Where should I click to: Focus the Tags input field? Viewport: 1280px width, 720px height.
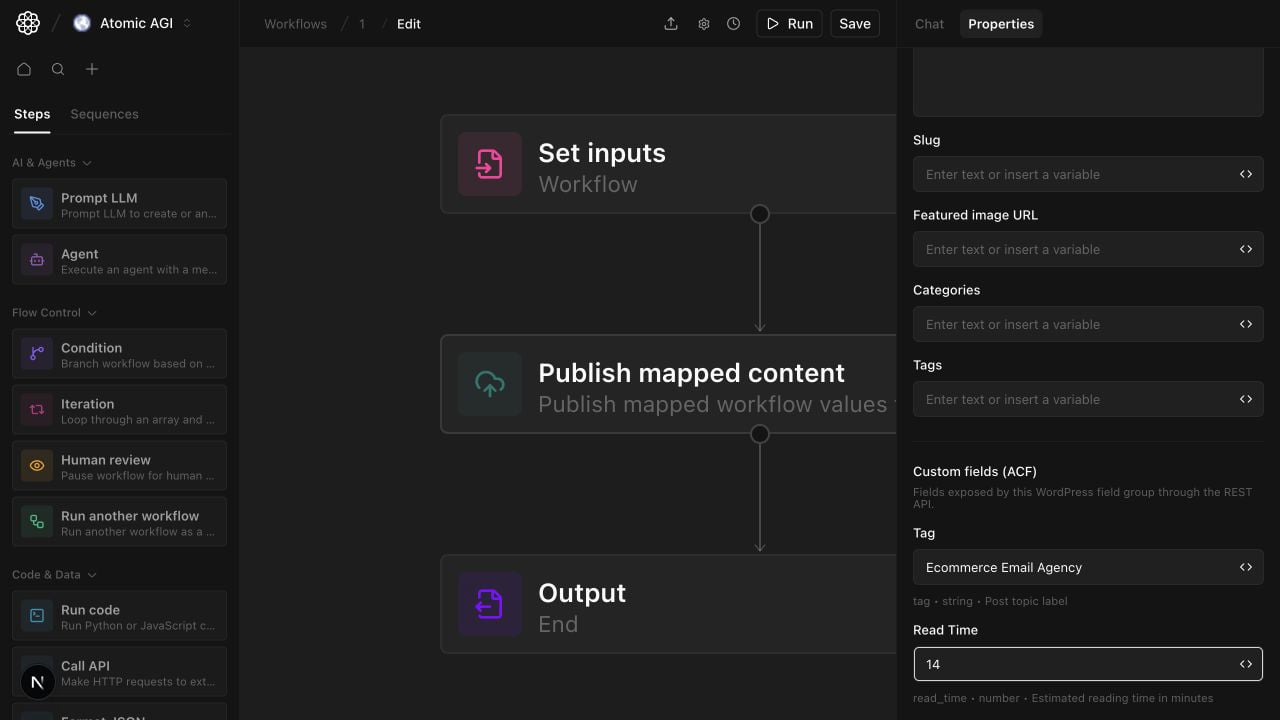1088,399
